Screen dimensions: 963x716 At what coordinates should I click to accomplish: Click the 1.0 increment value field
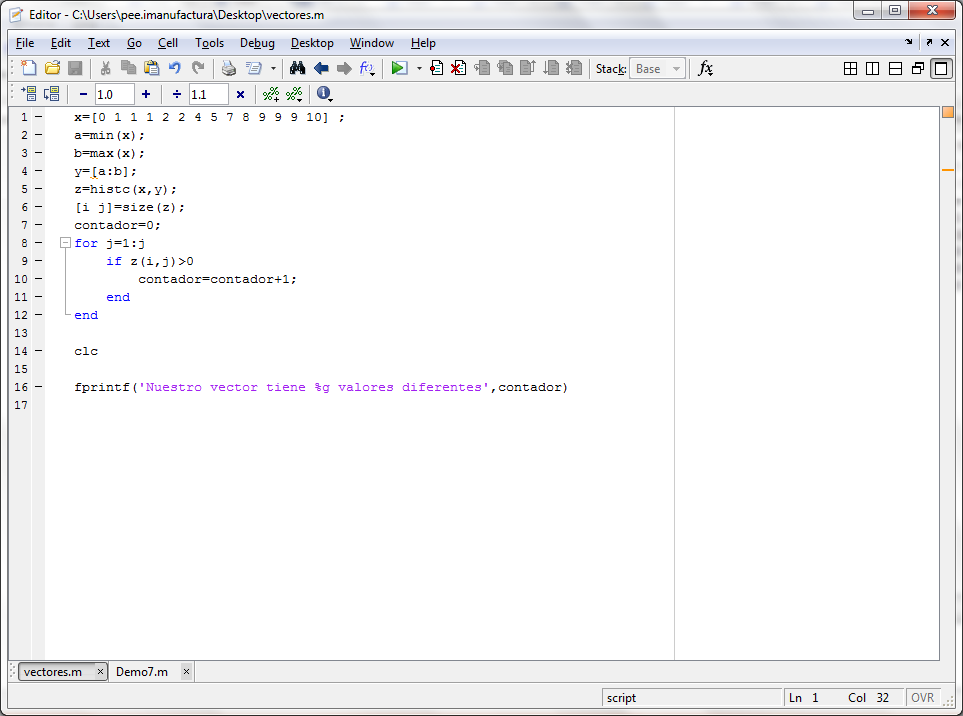click(114, 95)
